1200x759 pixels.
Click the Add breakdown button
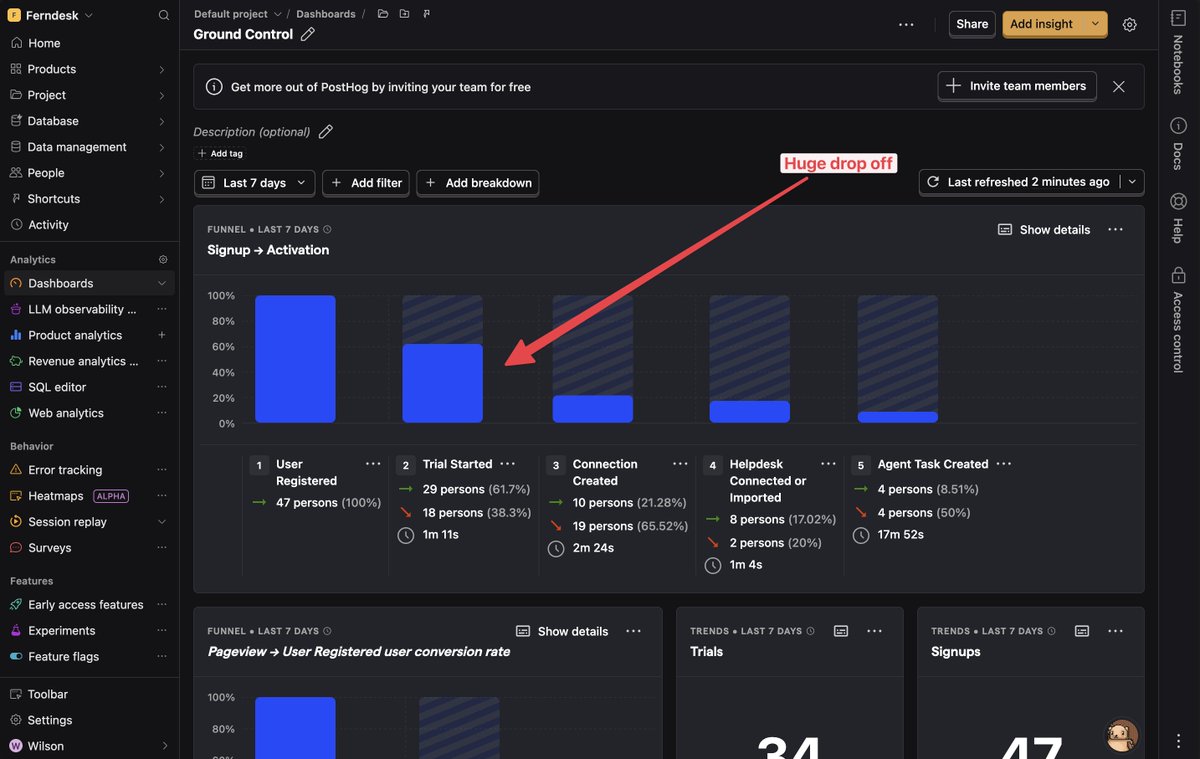point(478,183)
